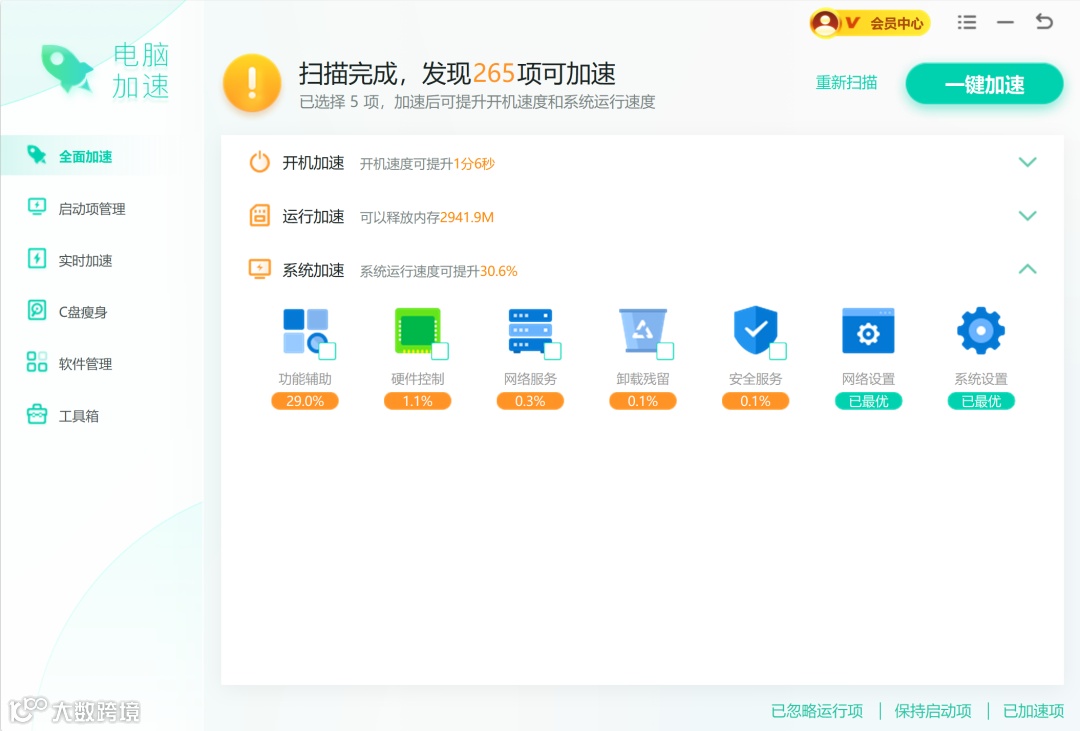
Task: Tick the 硬件控制 checkbox
Action: (x=440, y=351)
